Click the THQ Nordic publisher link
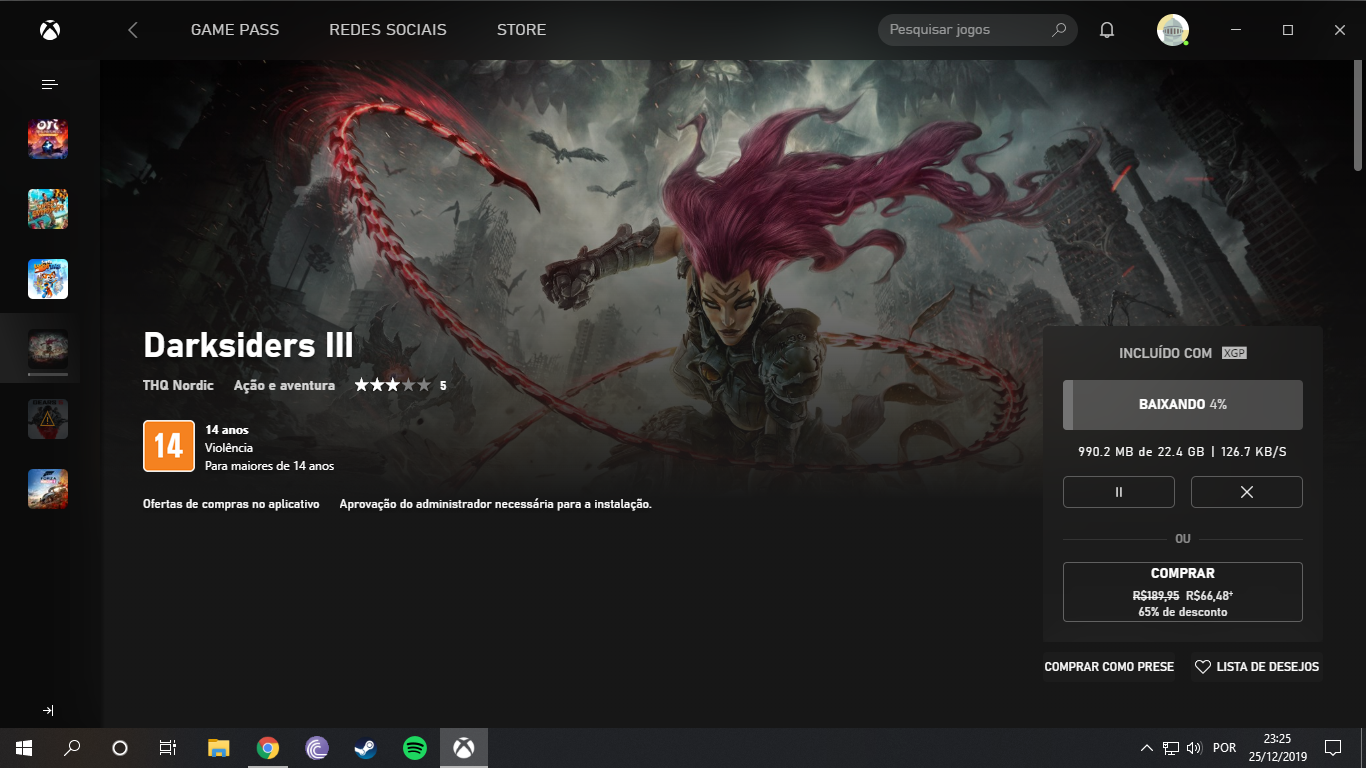 point(178,385)
